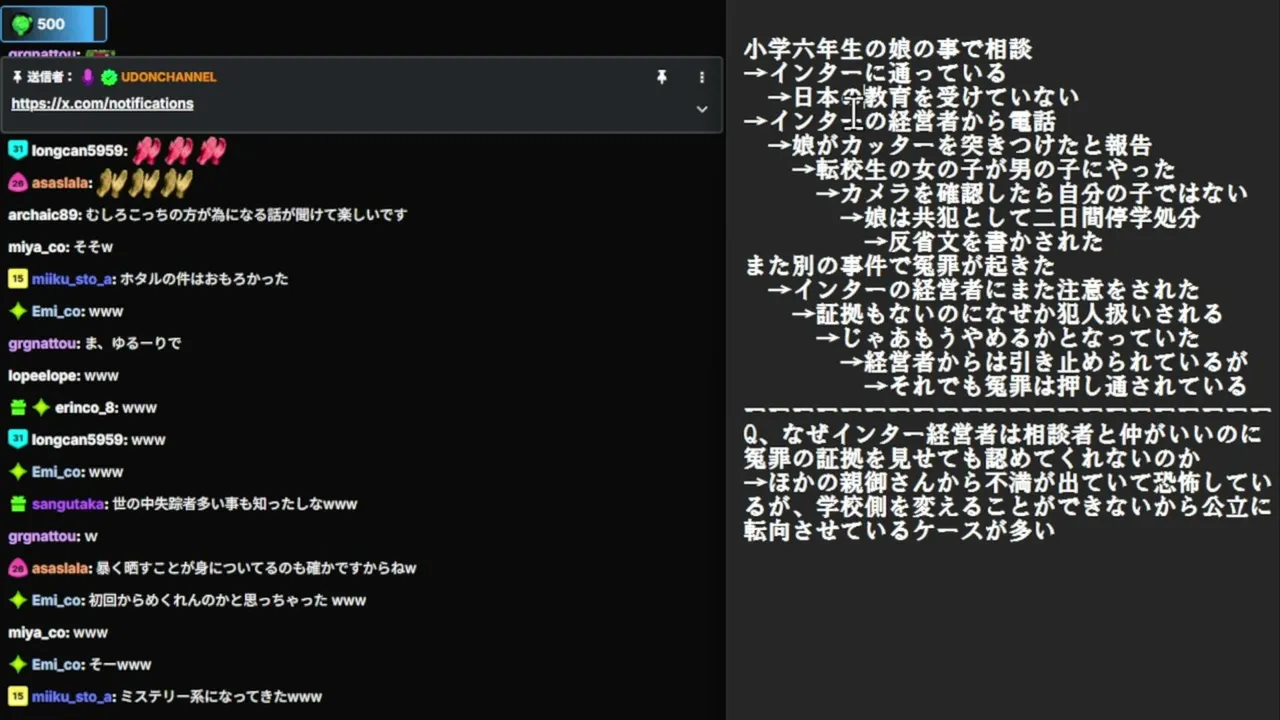Open lopeelope's user card
This screenshot has height=720, width=1280.
[x=42, y=376]
